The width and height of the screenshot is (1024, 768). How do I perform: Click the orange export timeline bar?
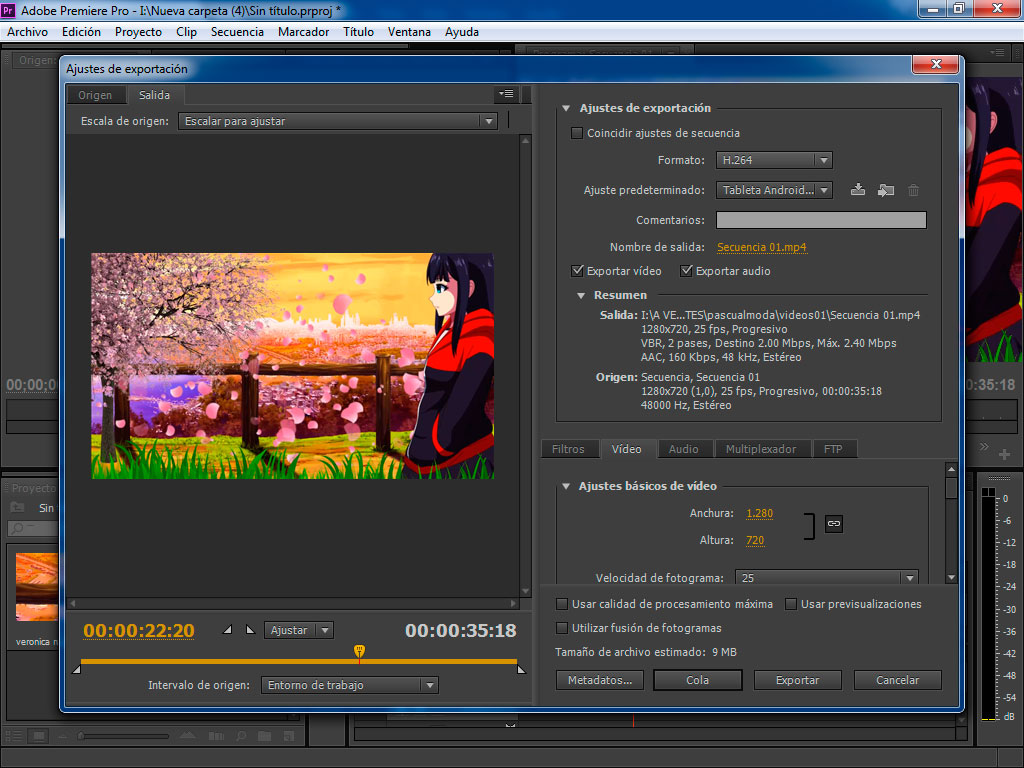tap(298, 662)
